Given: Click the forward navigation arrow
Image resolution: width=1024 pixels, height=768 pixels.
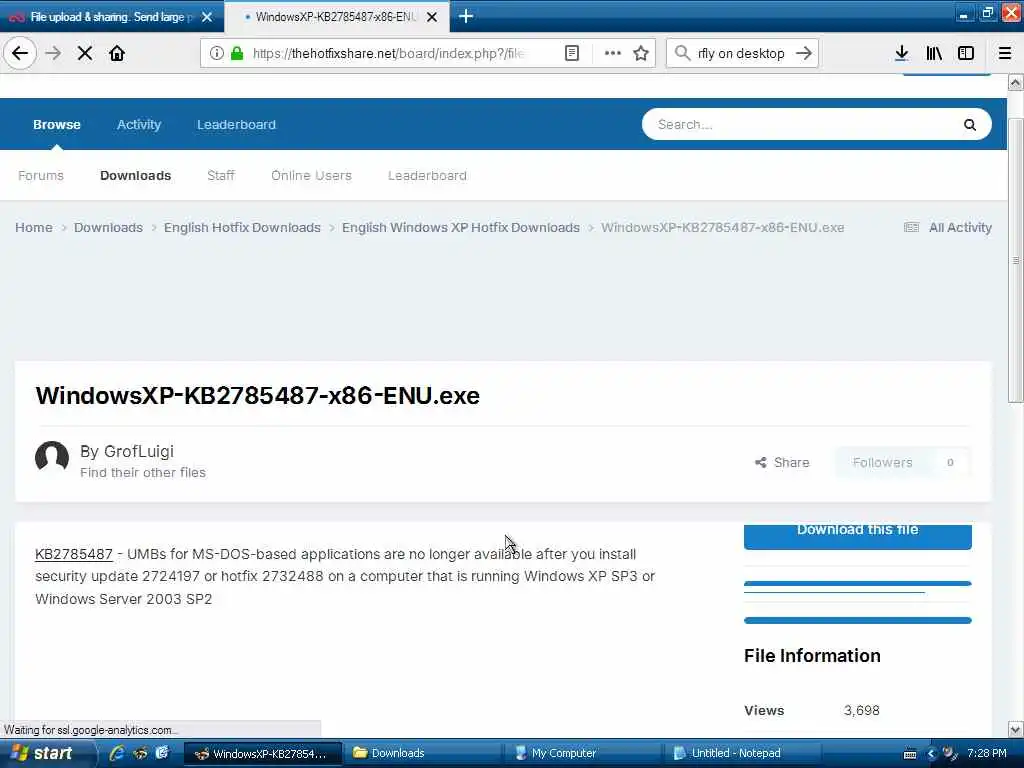Looking at the screenshot, I should pos(53,53).
